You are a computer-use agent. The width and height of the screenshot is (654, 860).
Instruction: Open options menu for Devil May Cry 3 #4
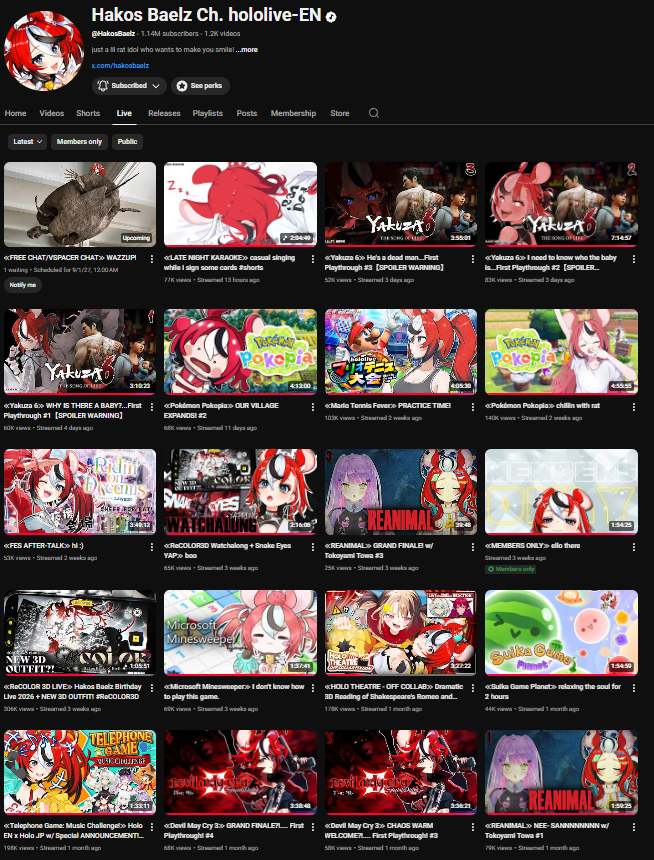pos(313,827)
